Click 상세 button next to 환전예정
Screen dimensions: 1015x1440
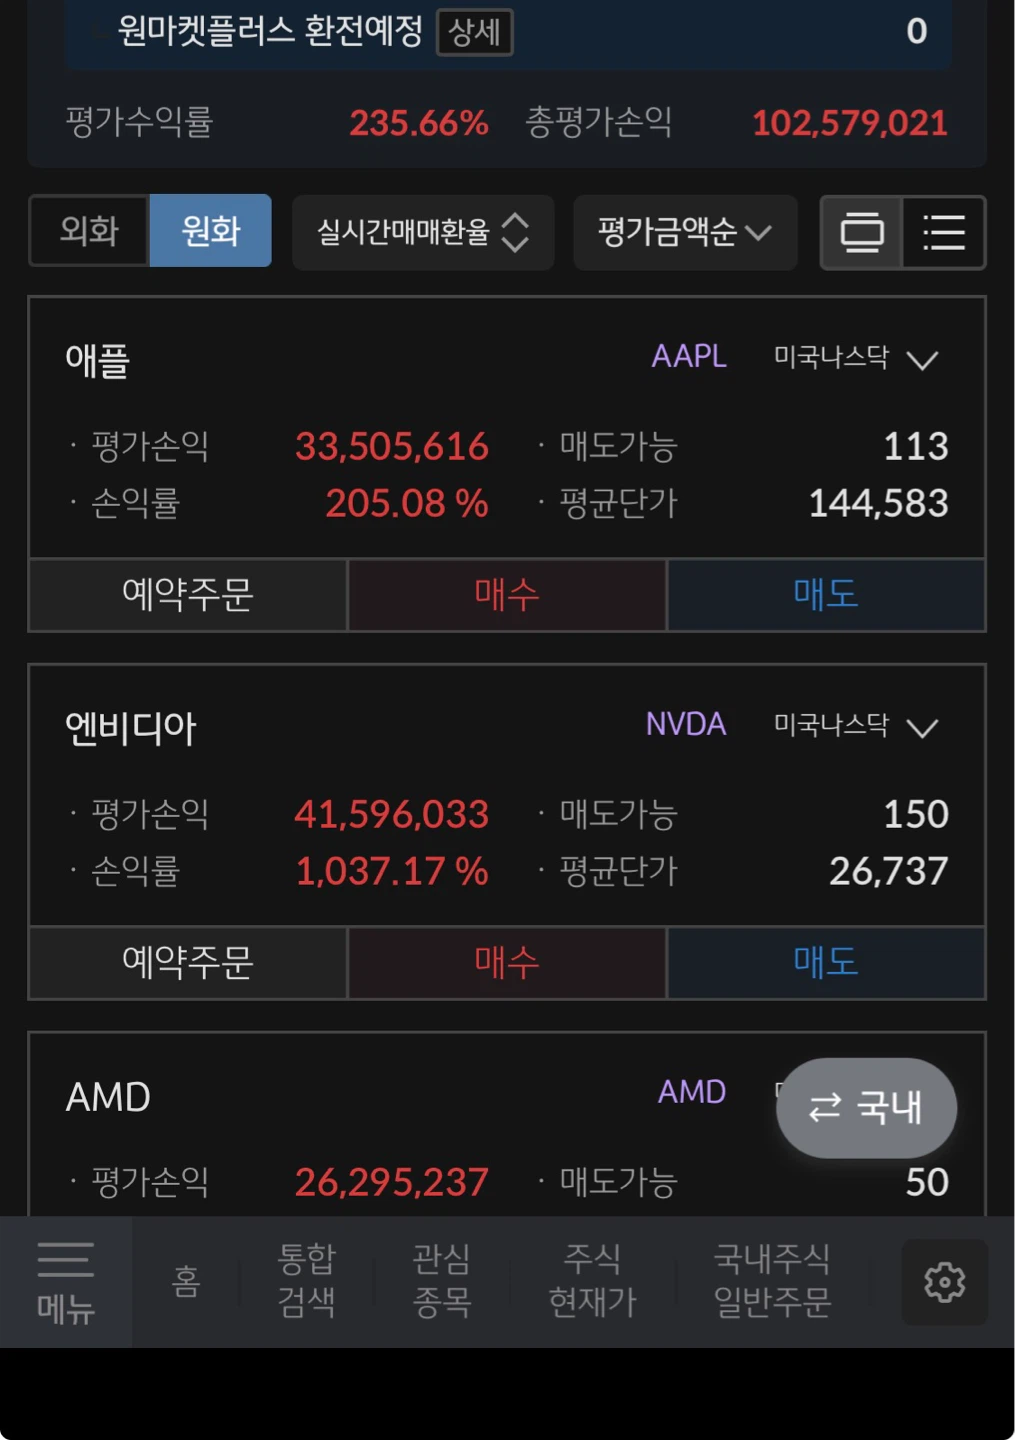pyautogui.click(x=475, y=32)
